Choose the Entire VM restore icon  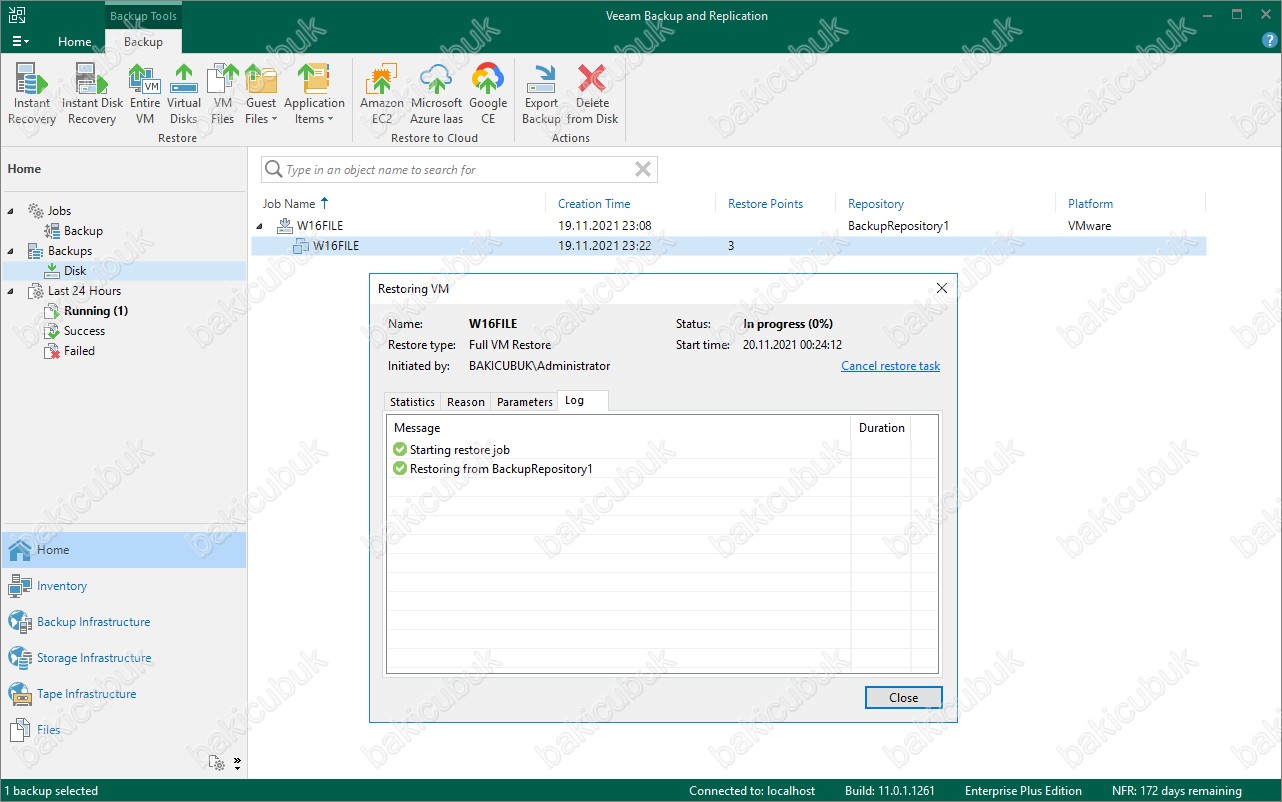click(145, 95)
